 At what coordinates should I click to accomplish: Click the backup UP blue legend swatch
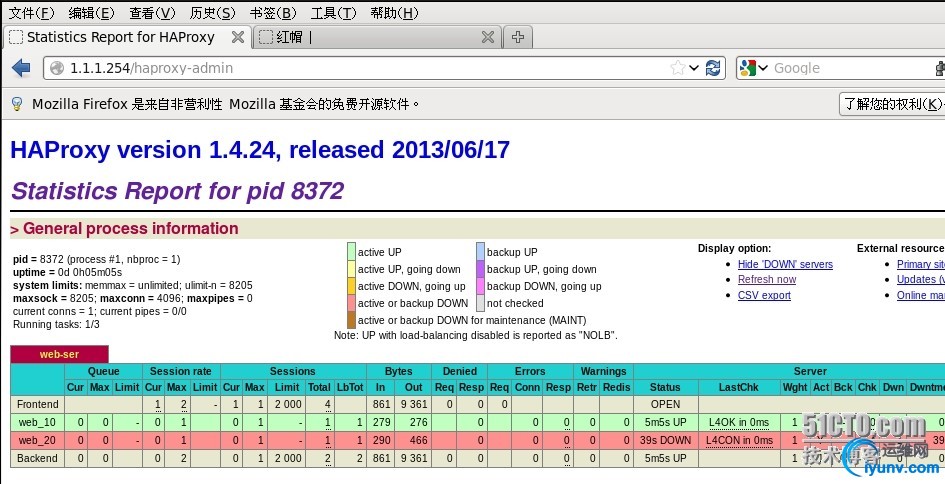click(x=480, y=251)
